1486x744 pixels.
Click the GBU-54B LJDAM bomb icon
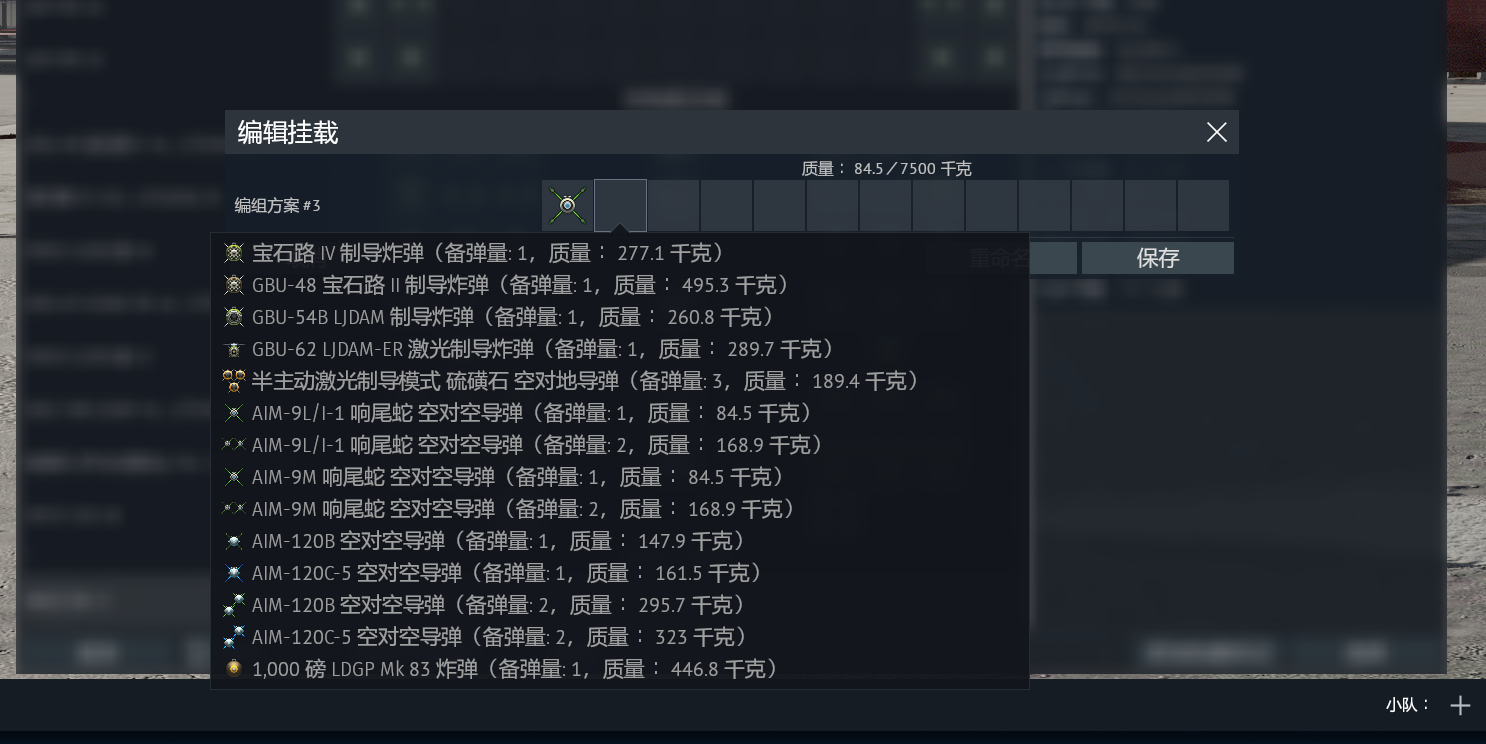pyautogui.click(x=234, y=317)
